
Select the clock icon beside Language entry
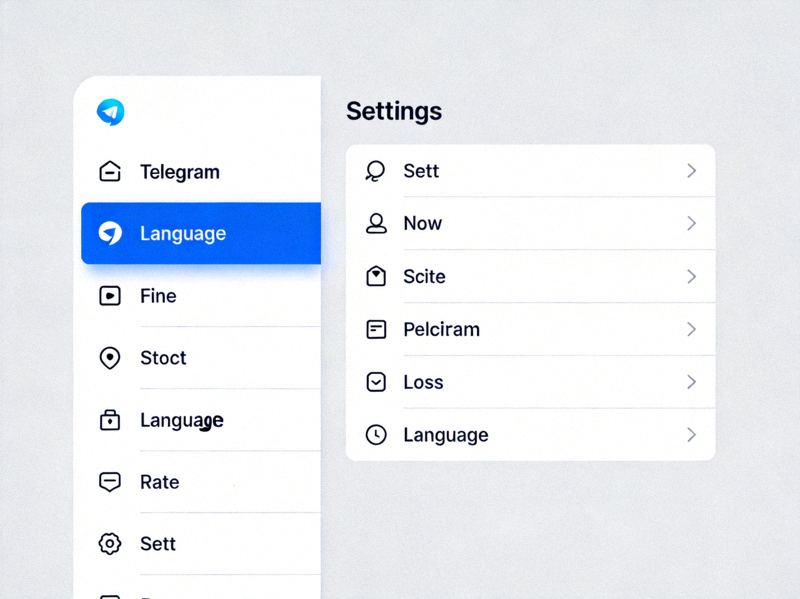click(375, 435)
